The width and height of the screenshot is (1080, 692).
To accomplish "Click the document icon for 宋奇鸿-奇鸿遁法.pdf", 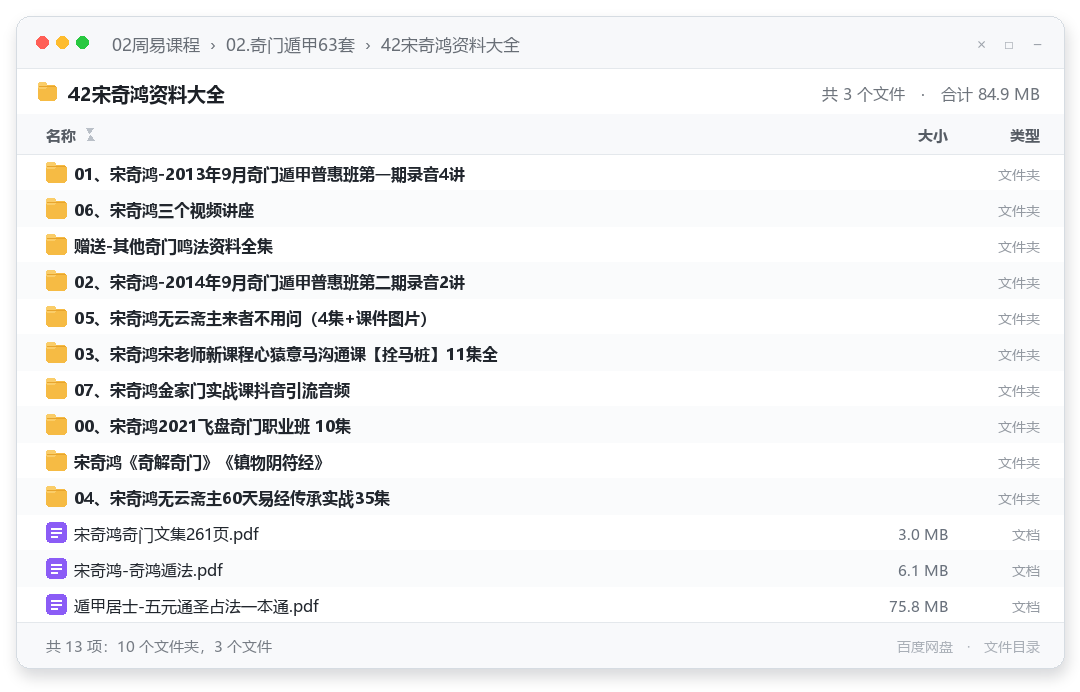I will pos(56,569).
